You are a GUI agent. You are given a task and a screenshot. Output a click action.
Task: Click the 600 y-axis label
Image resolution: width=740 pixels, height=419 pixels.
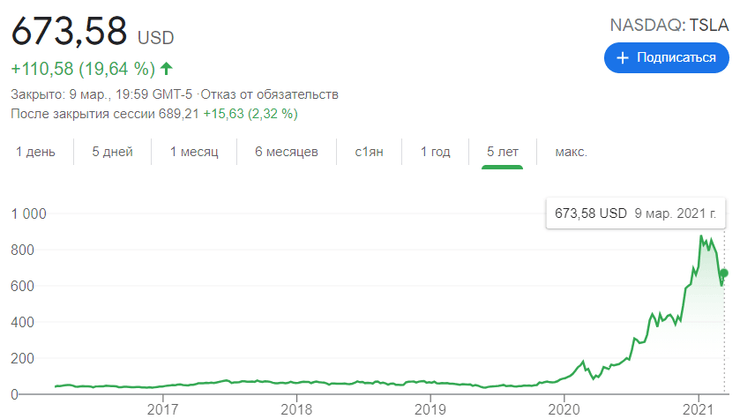pyautogui.click(x=22, y=286)
